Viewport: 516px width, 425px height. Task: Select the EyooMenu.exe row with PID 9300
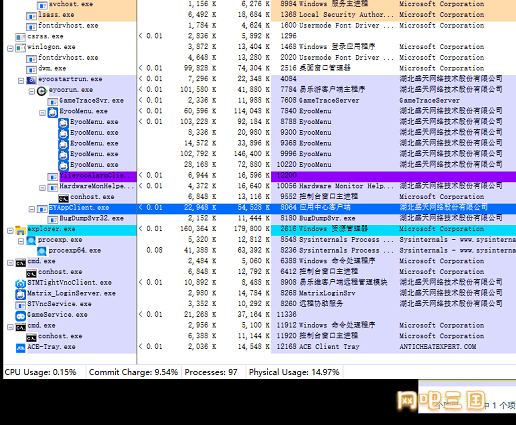tap(259, 133)
